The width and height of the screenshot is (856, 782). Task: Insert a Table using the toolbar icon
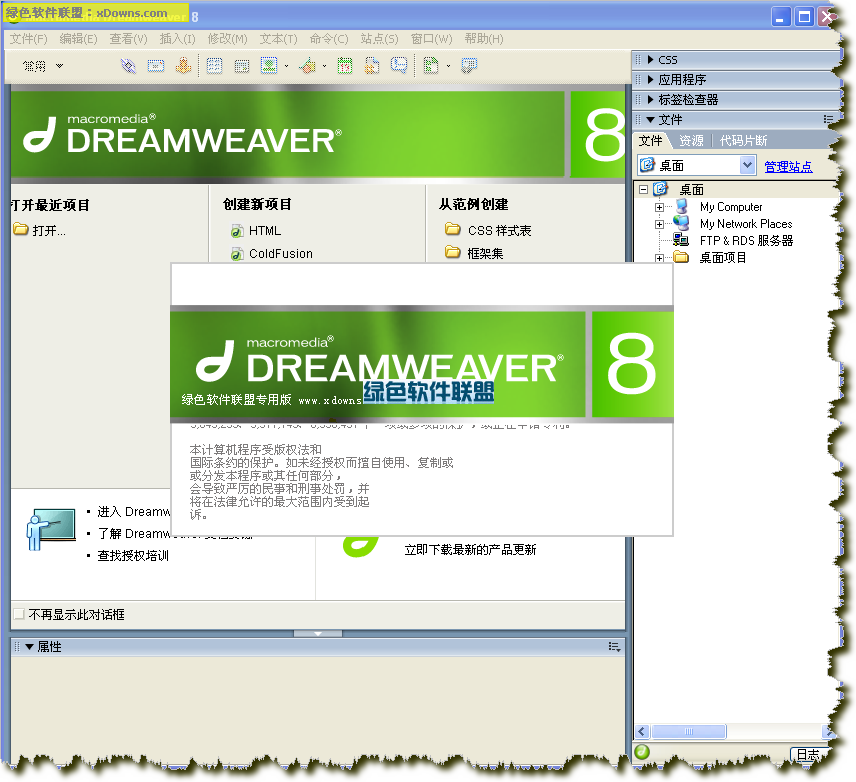pyautogui.click(x=215, y=66)
